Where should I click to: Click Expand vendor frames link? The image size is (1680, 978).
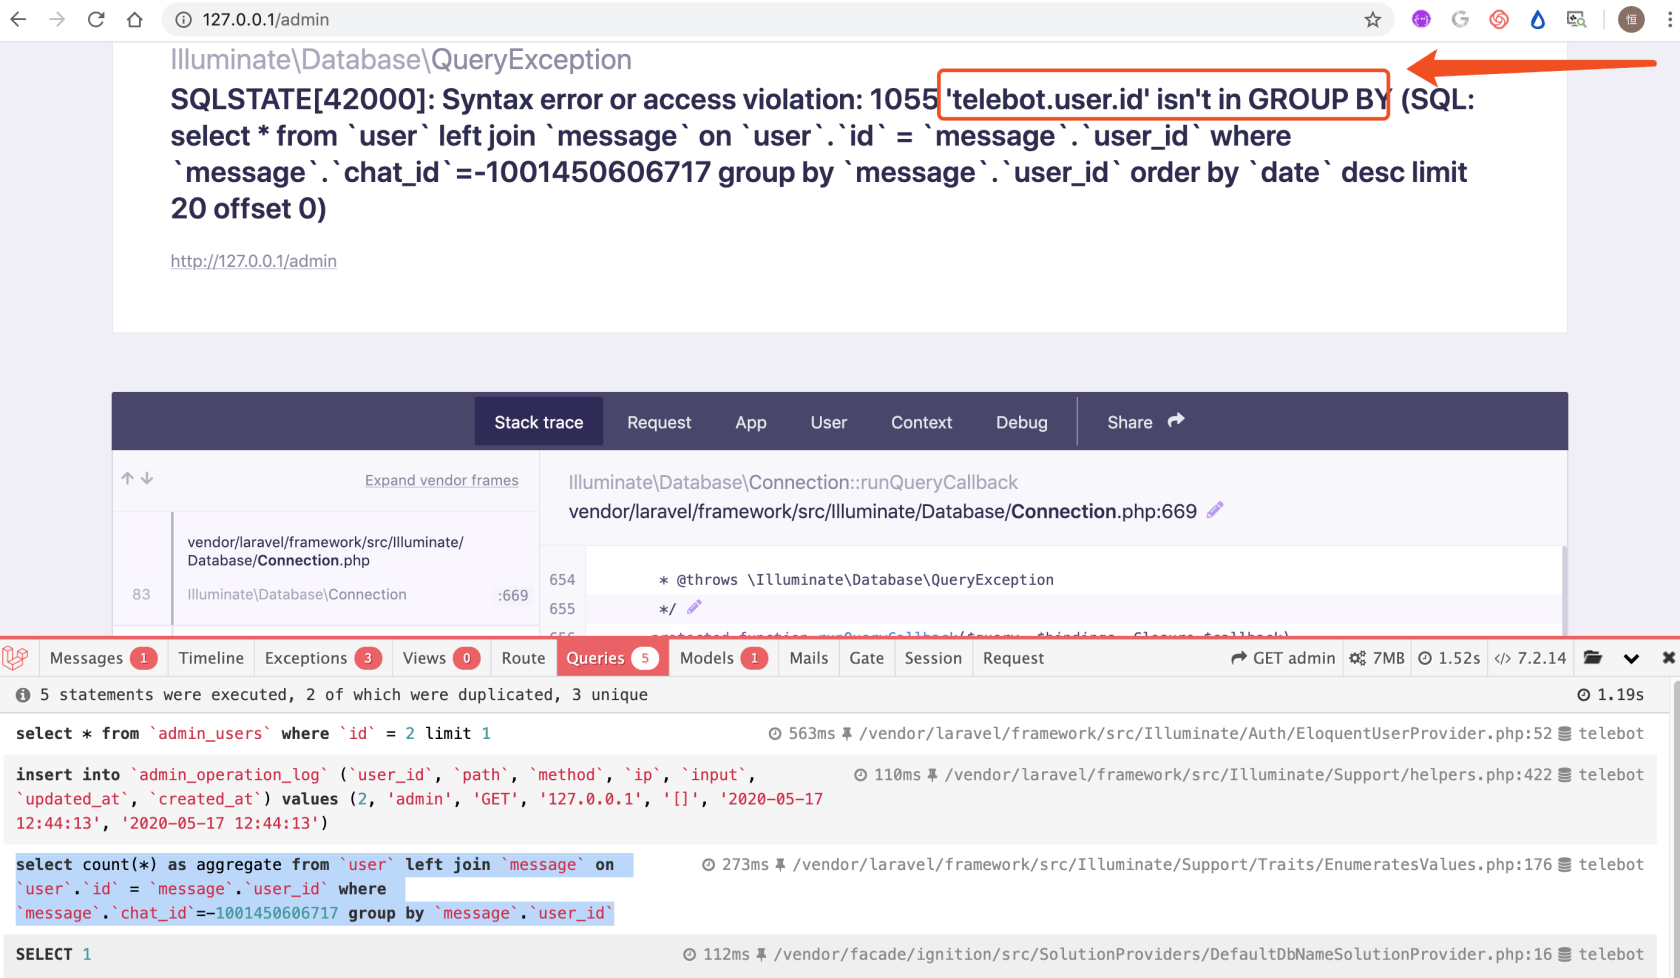(442, 480)
